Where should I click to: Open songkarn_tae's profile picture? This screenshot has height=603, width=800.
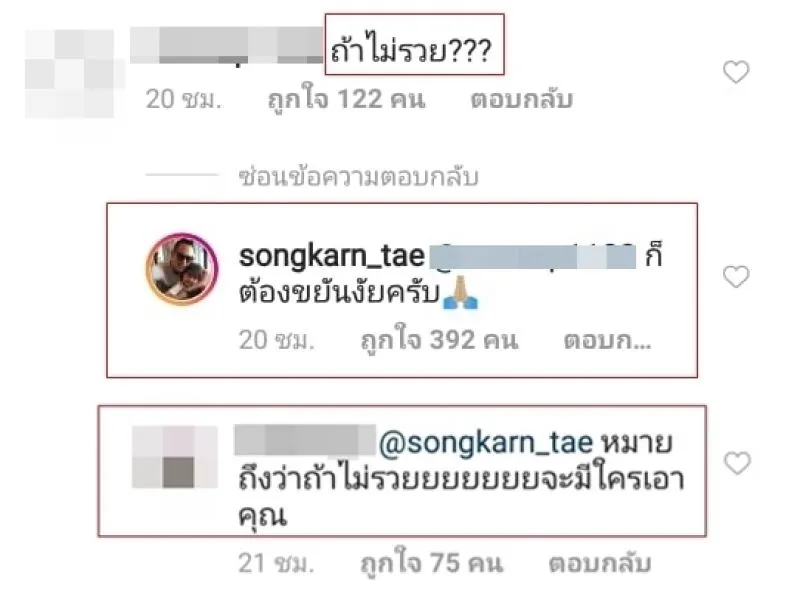[x=182, y=269]
